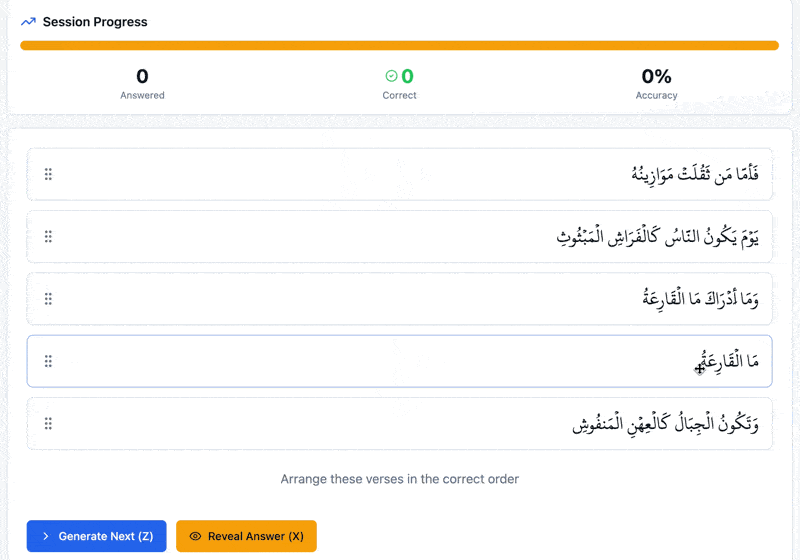This screenshot has height=560, width=800.
Task: Click the 0% Accuracy statistic
Action: tap(656, 76)
